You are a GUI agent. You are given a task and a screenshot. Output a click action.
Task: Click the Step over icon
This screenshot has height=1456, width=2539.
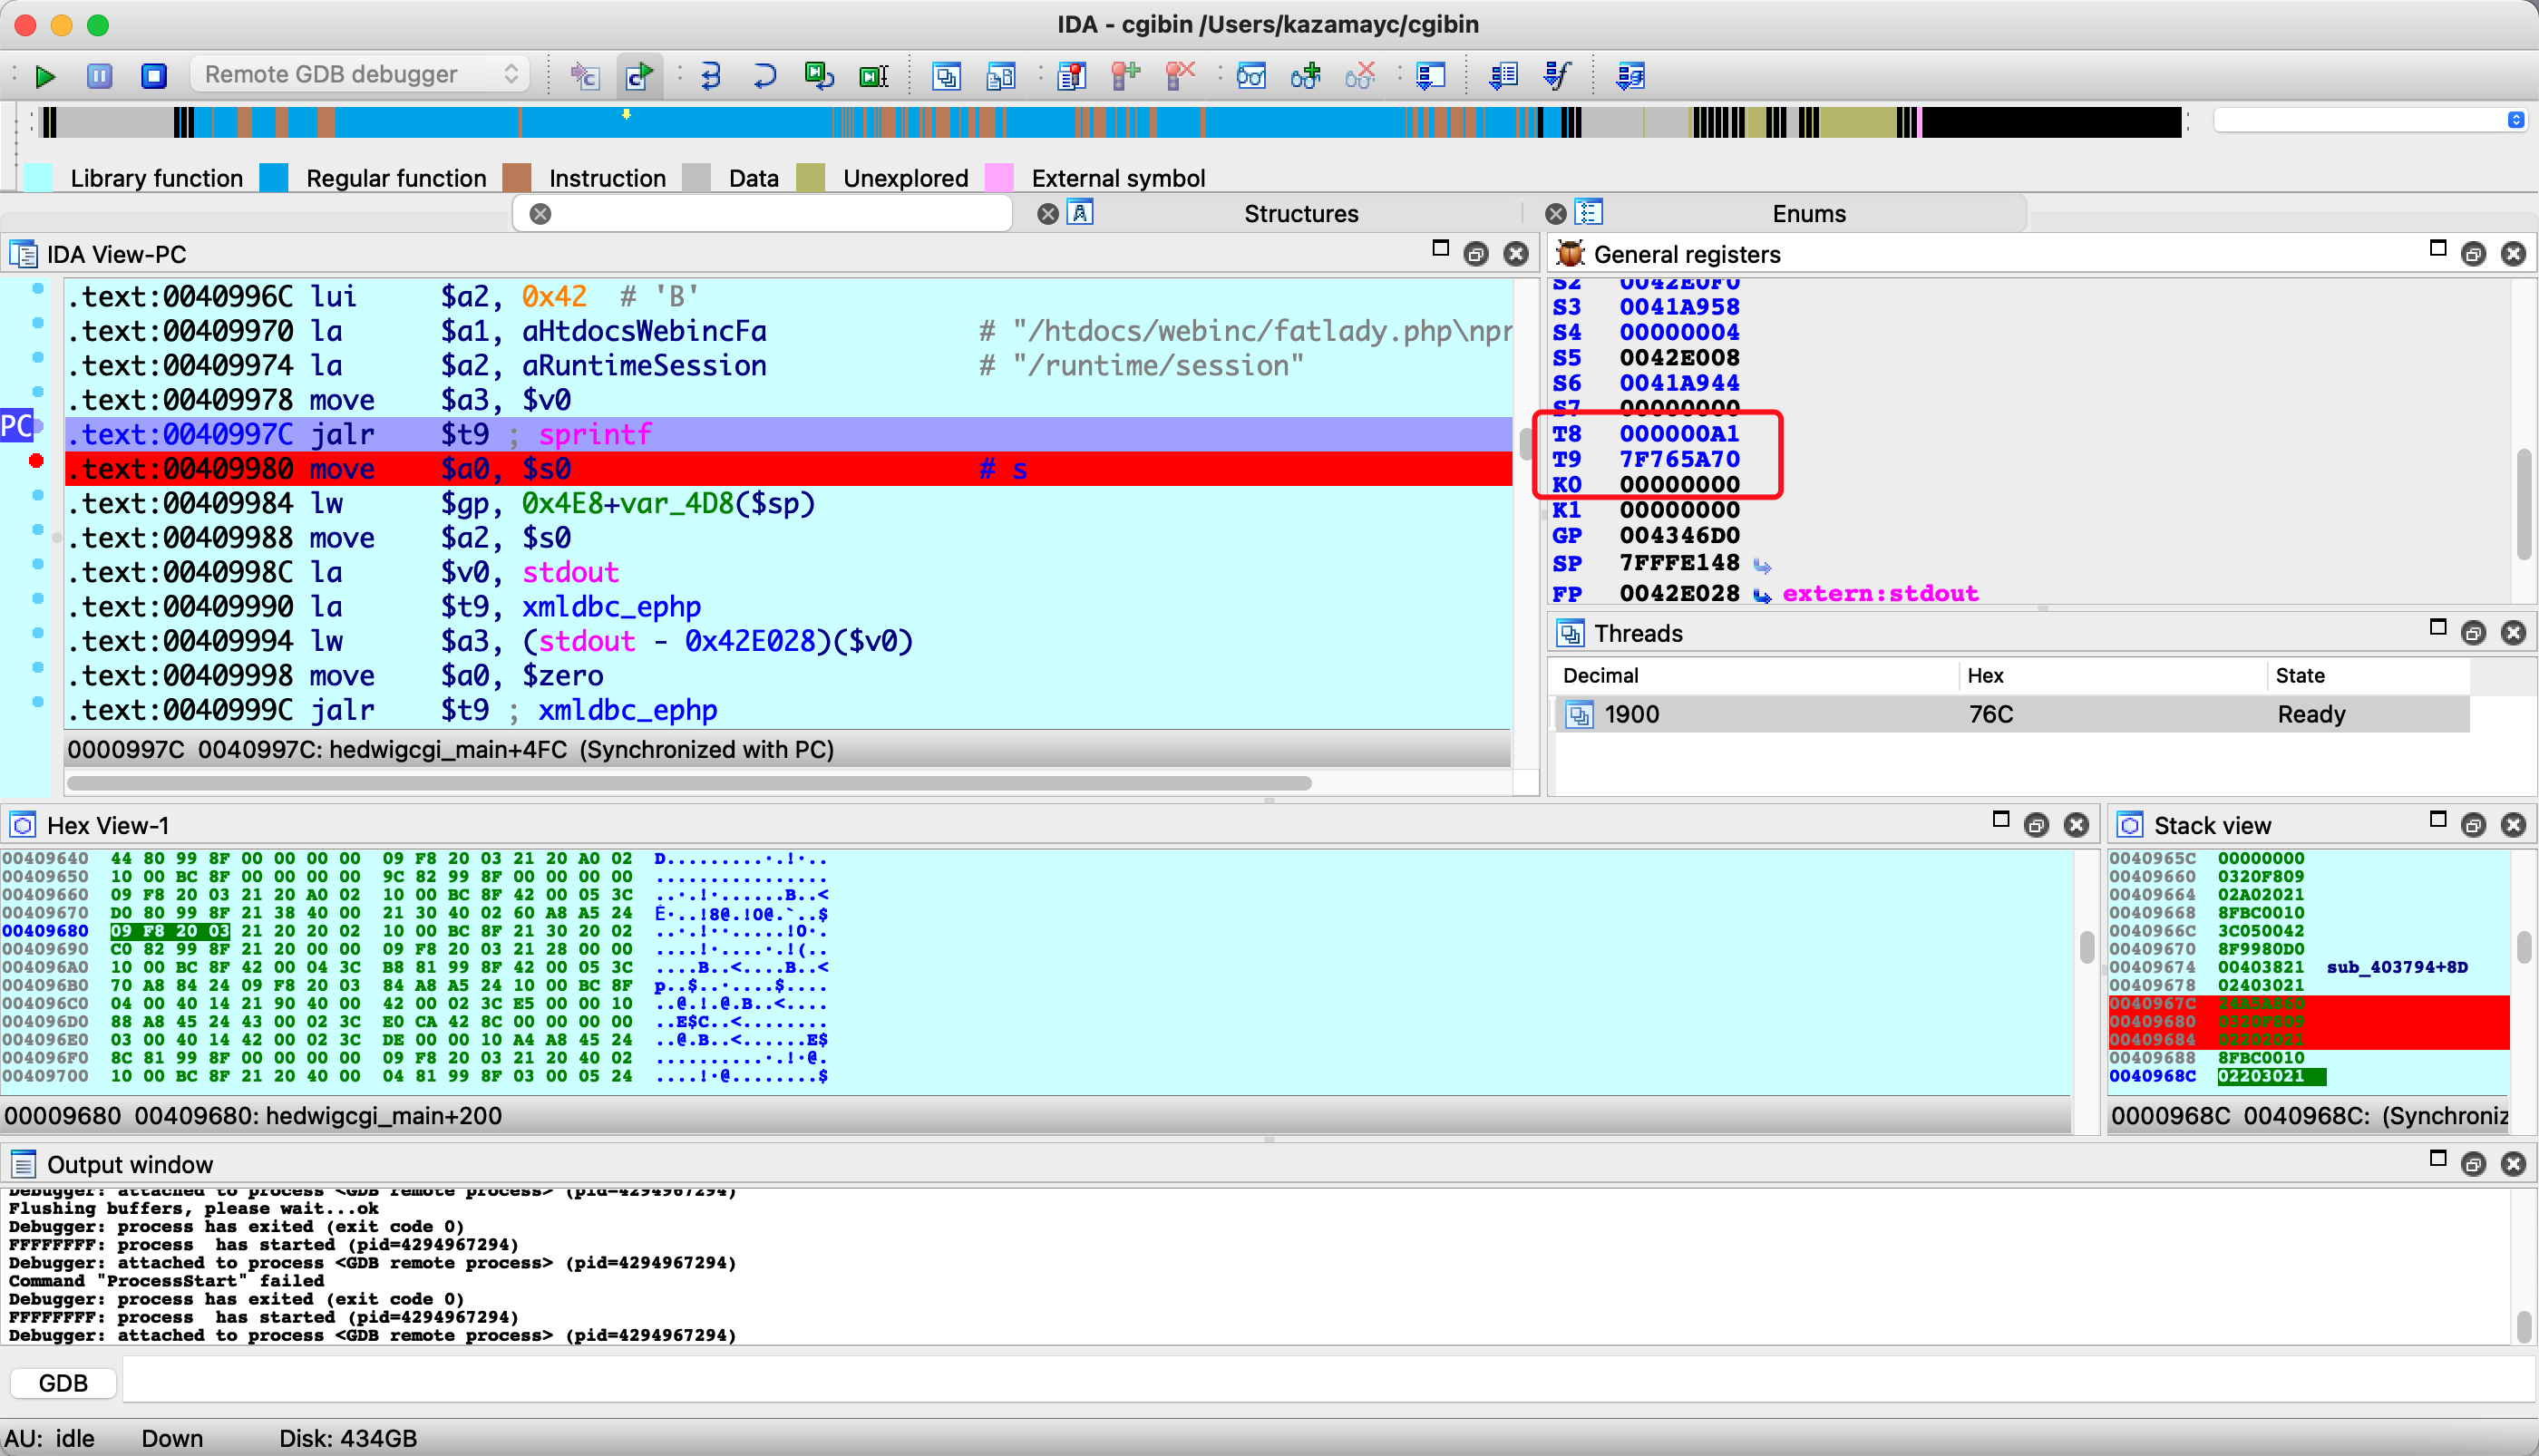point(764,76)
